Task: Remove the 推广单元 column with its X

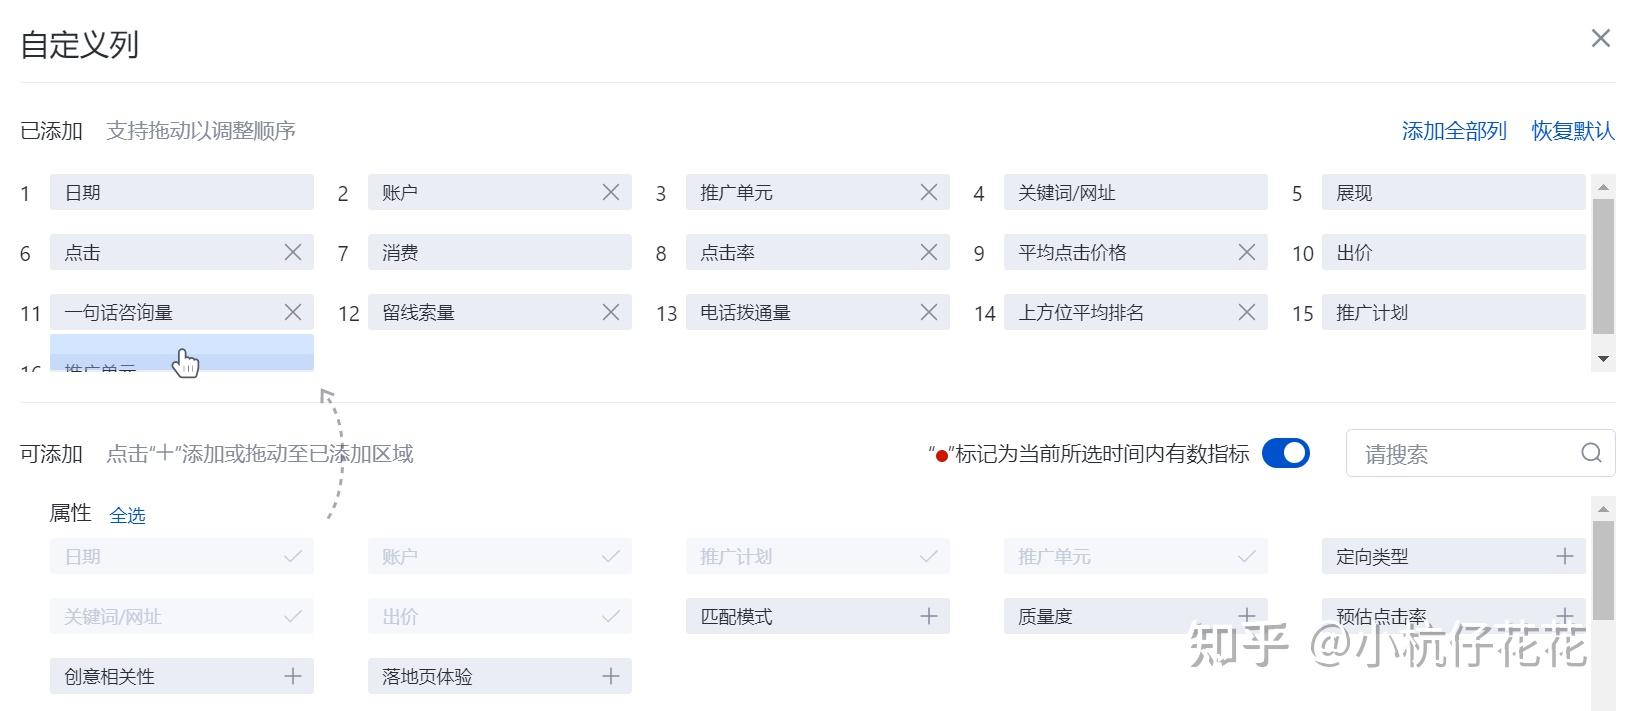Action: pos(928,192)
